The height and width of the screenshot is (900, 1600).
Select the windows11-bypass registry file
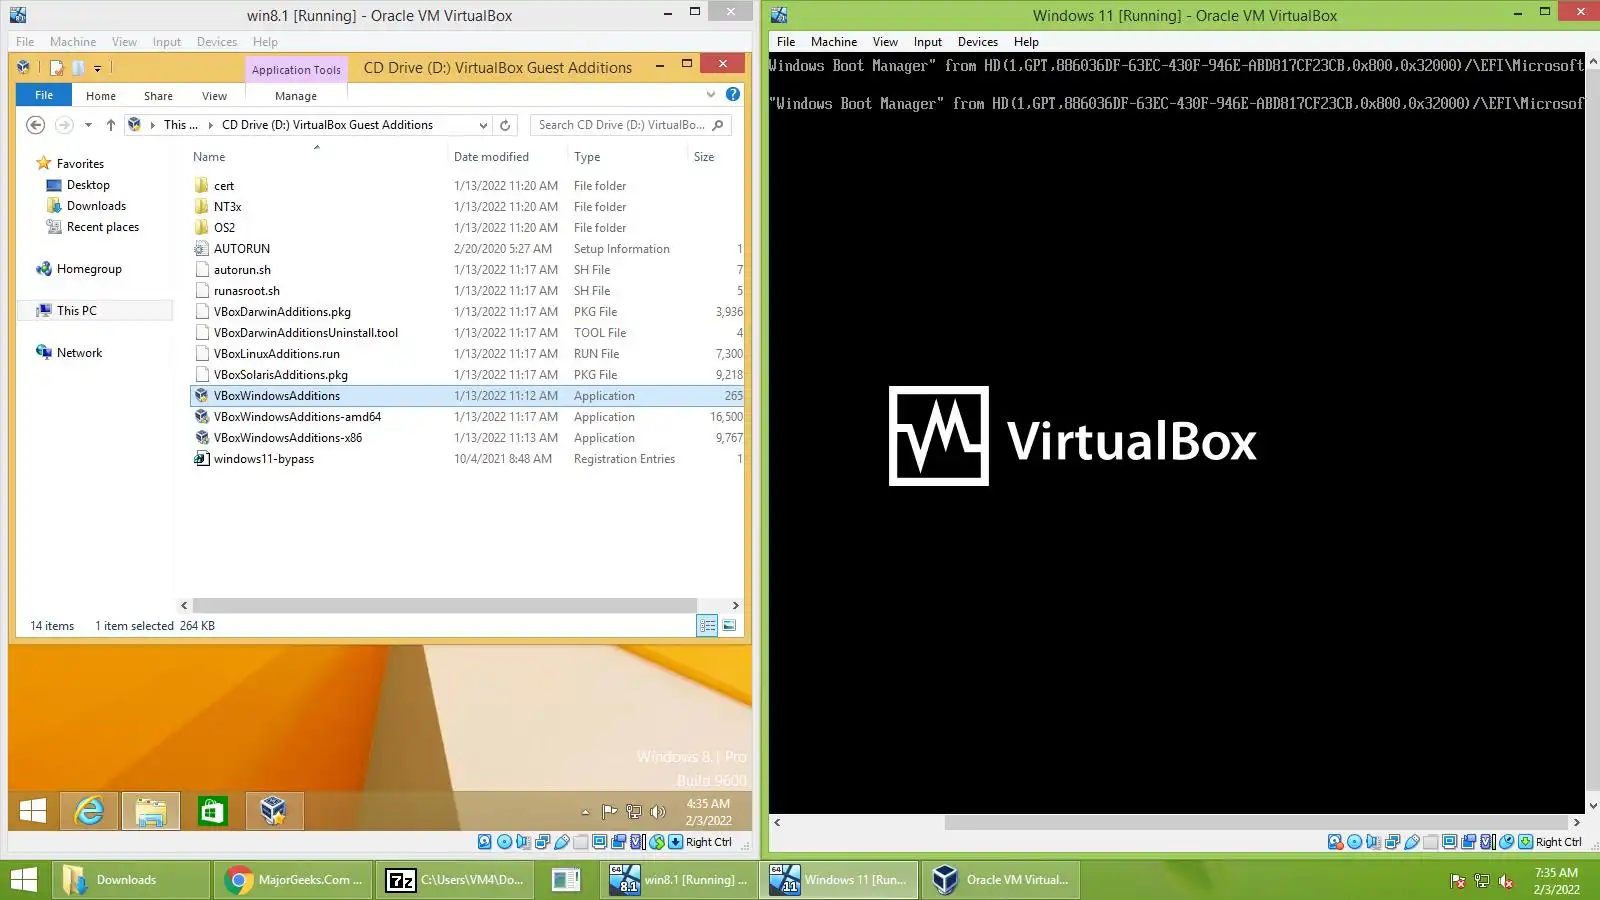coord(264,459)
